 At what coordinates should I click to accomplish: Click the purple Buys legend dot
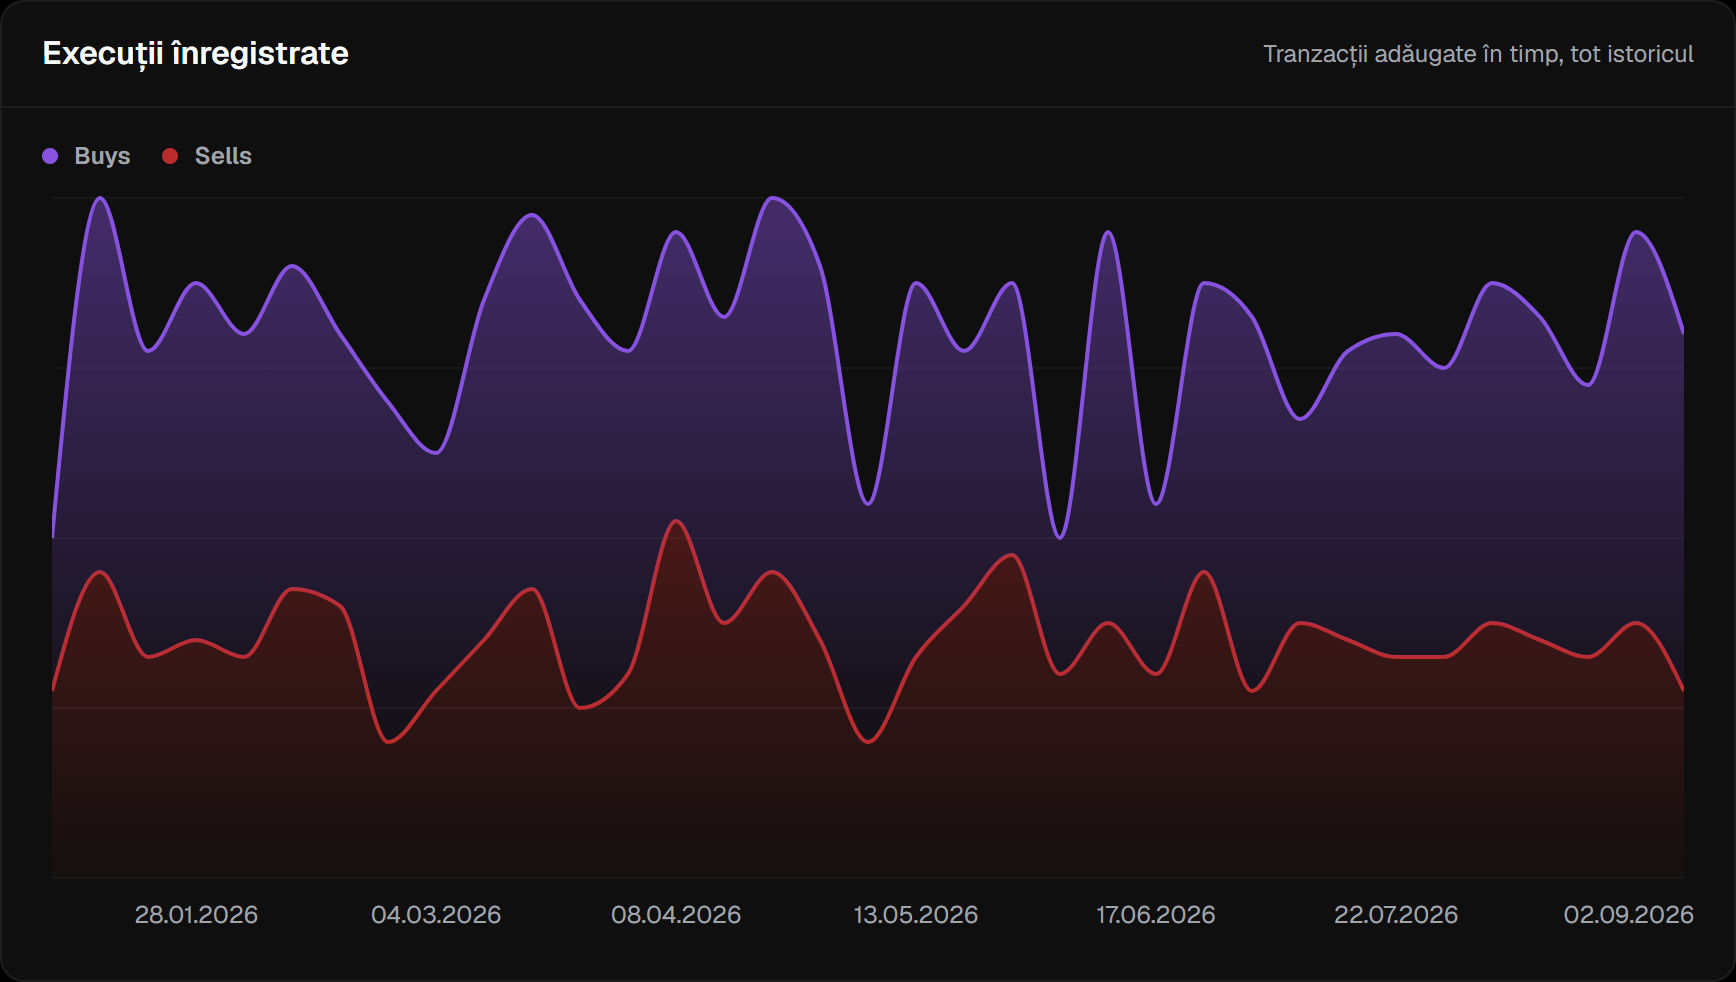pyautogui.click(x=50, y=156)
